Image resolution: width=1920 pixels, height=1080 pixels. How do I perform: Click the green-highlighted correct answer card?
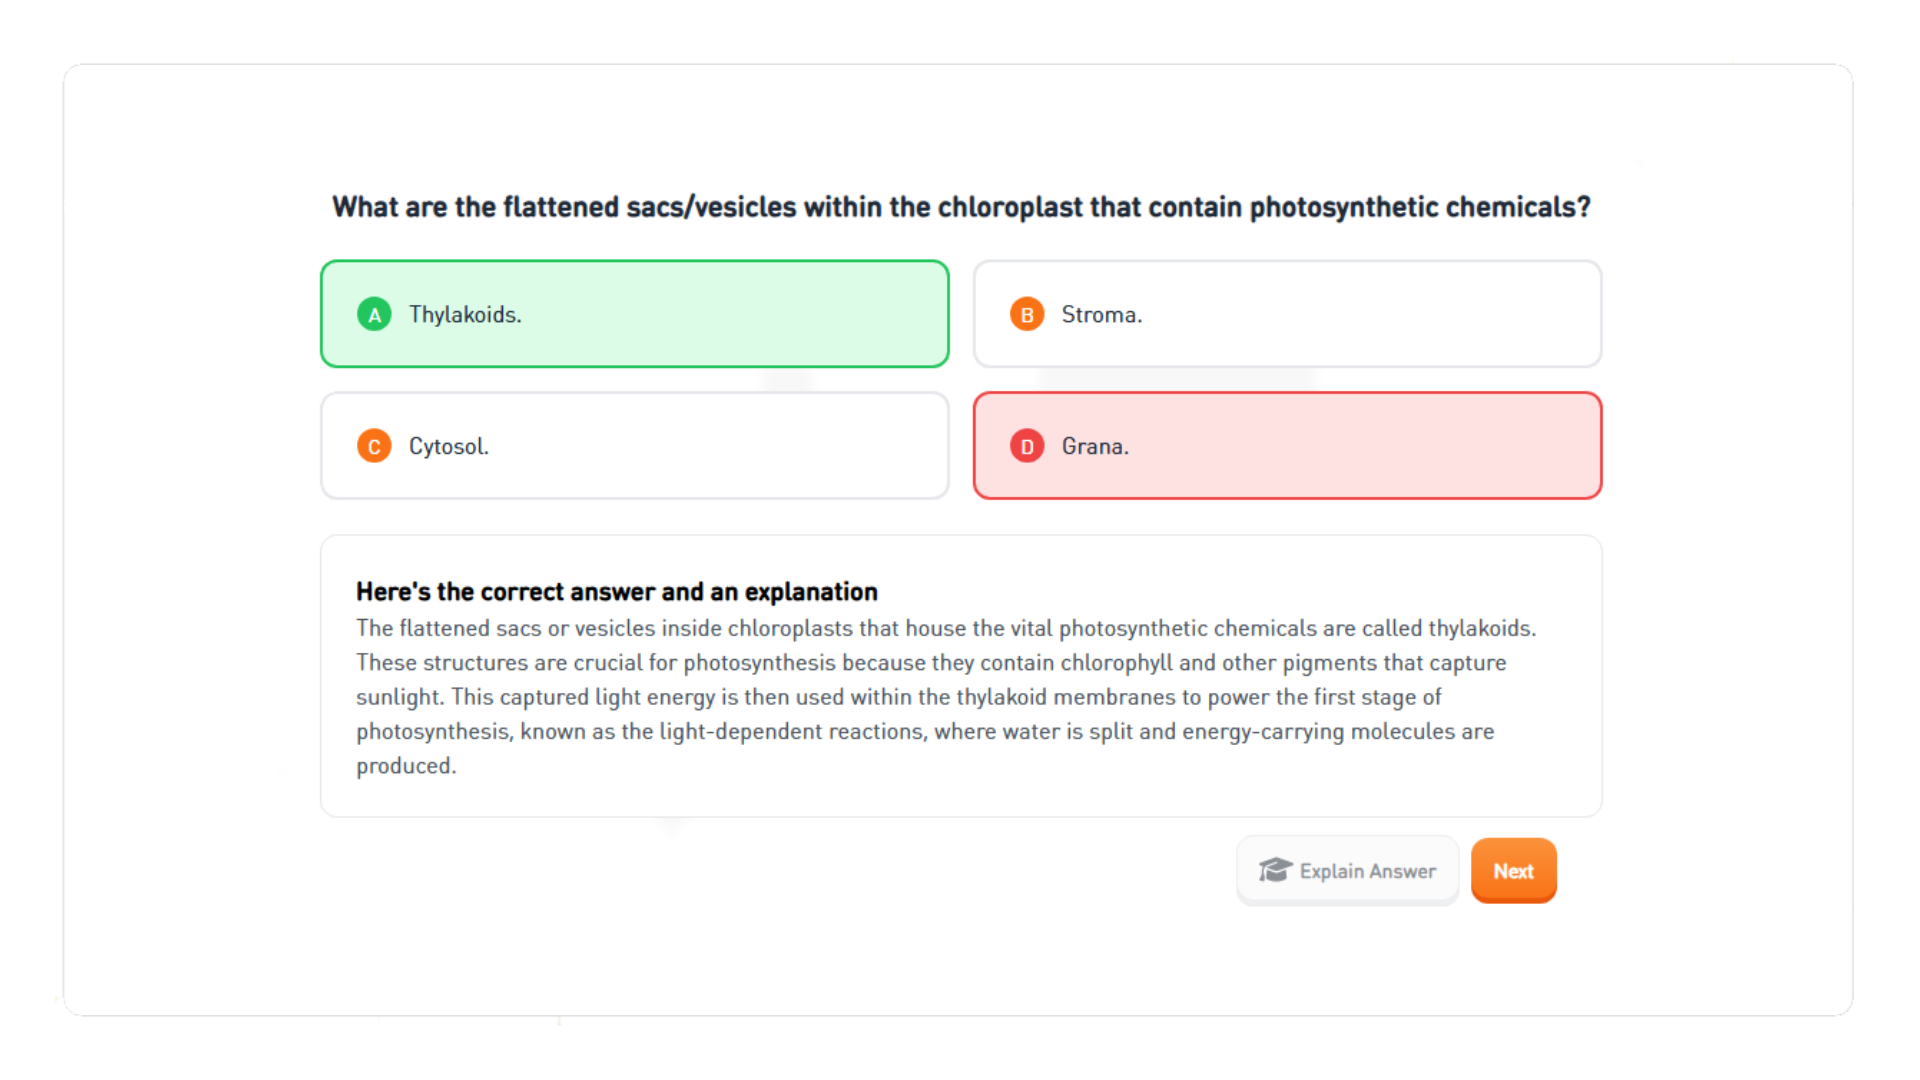(634, 313)
